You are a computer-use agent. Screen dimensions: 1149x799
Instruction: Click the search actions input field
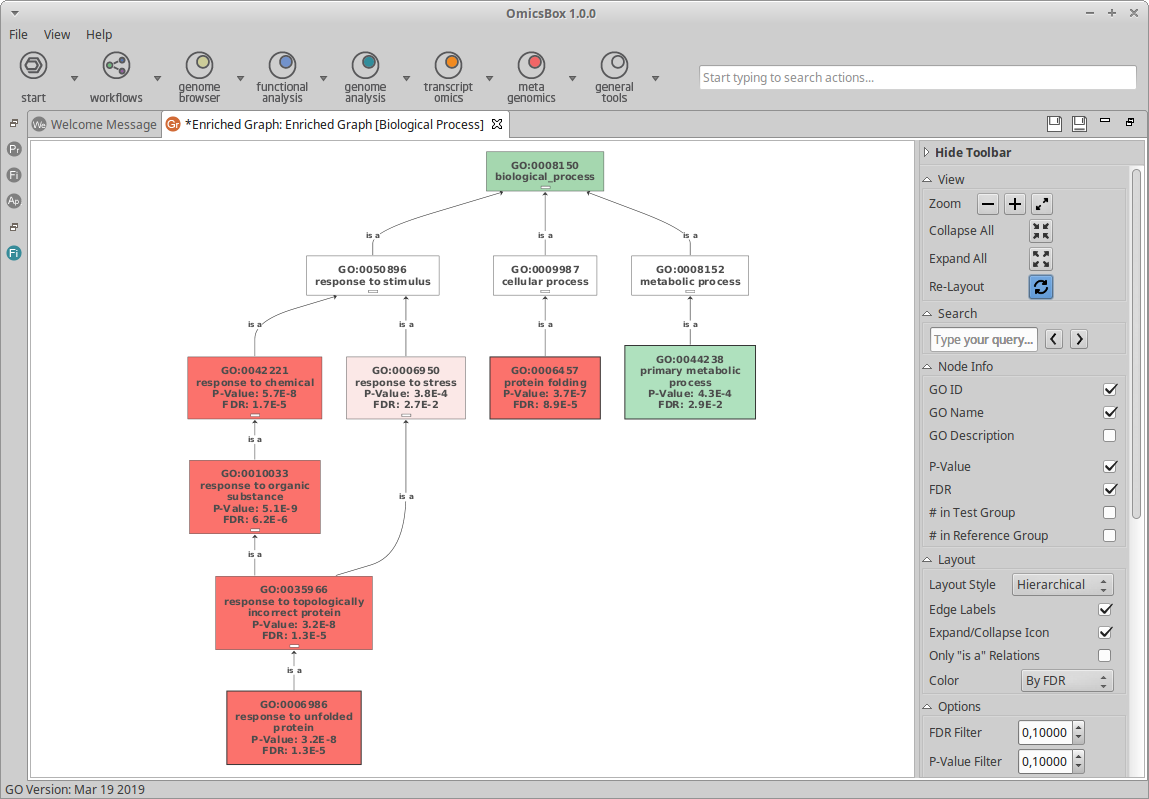click(917, 78)
